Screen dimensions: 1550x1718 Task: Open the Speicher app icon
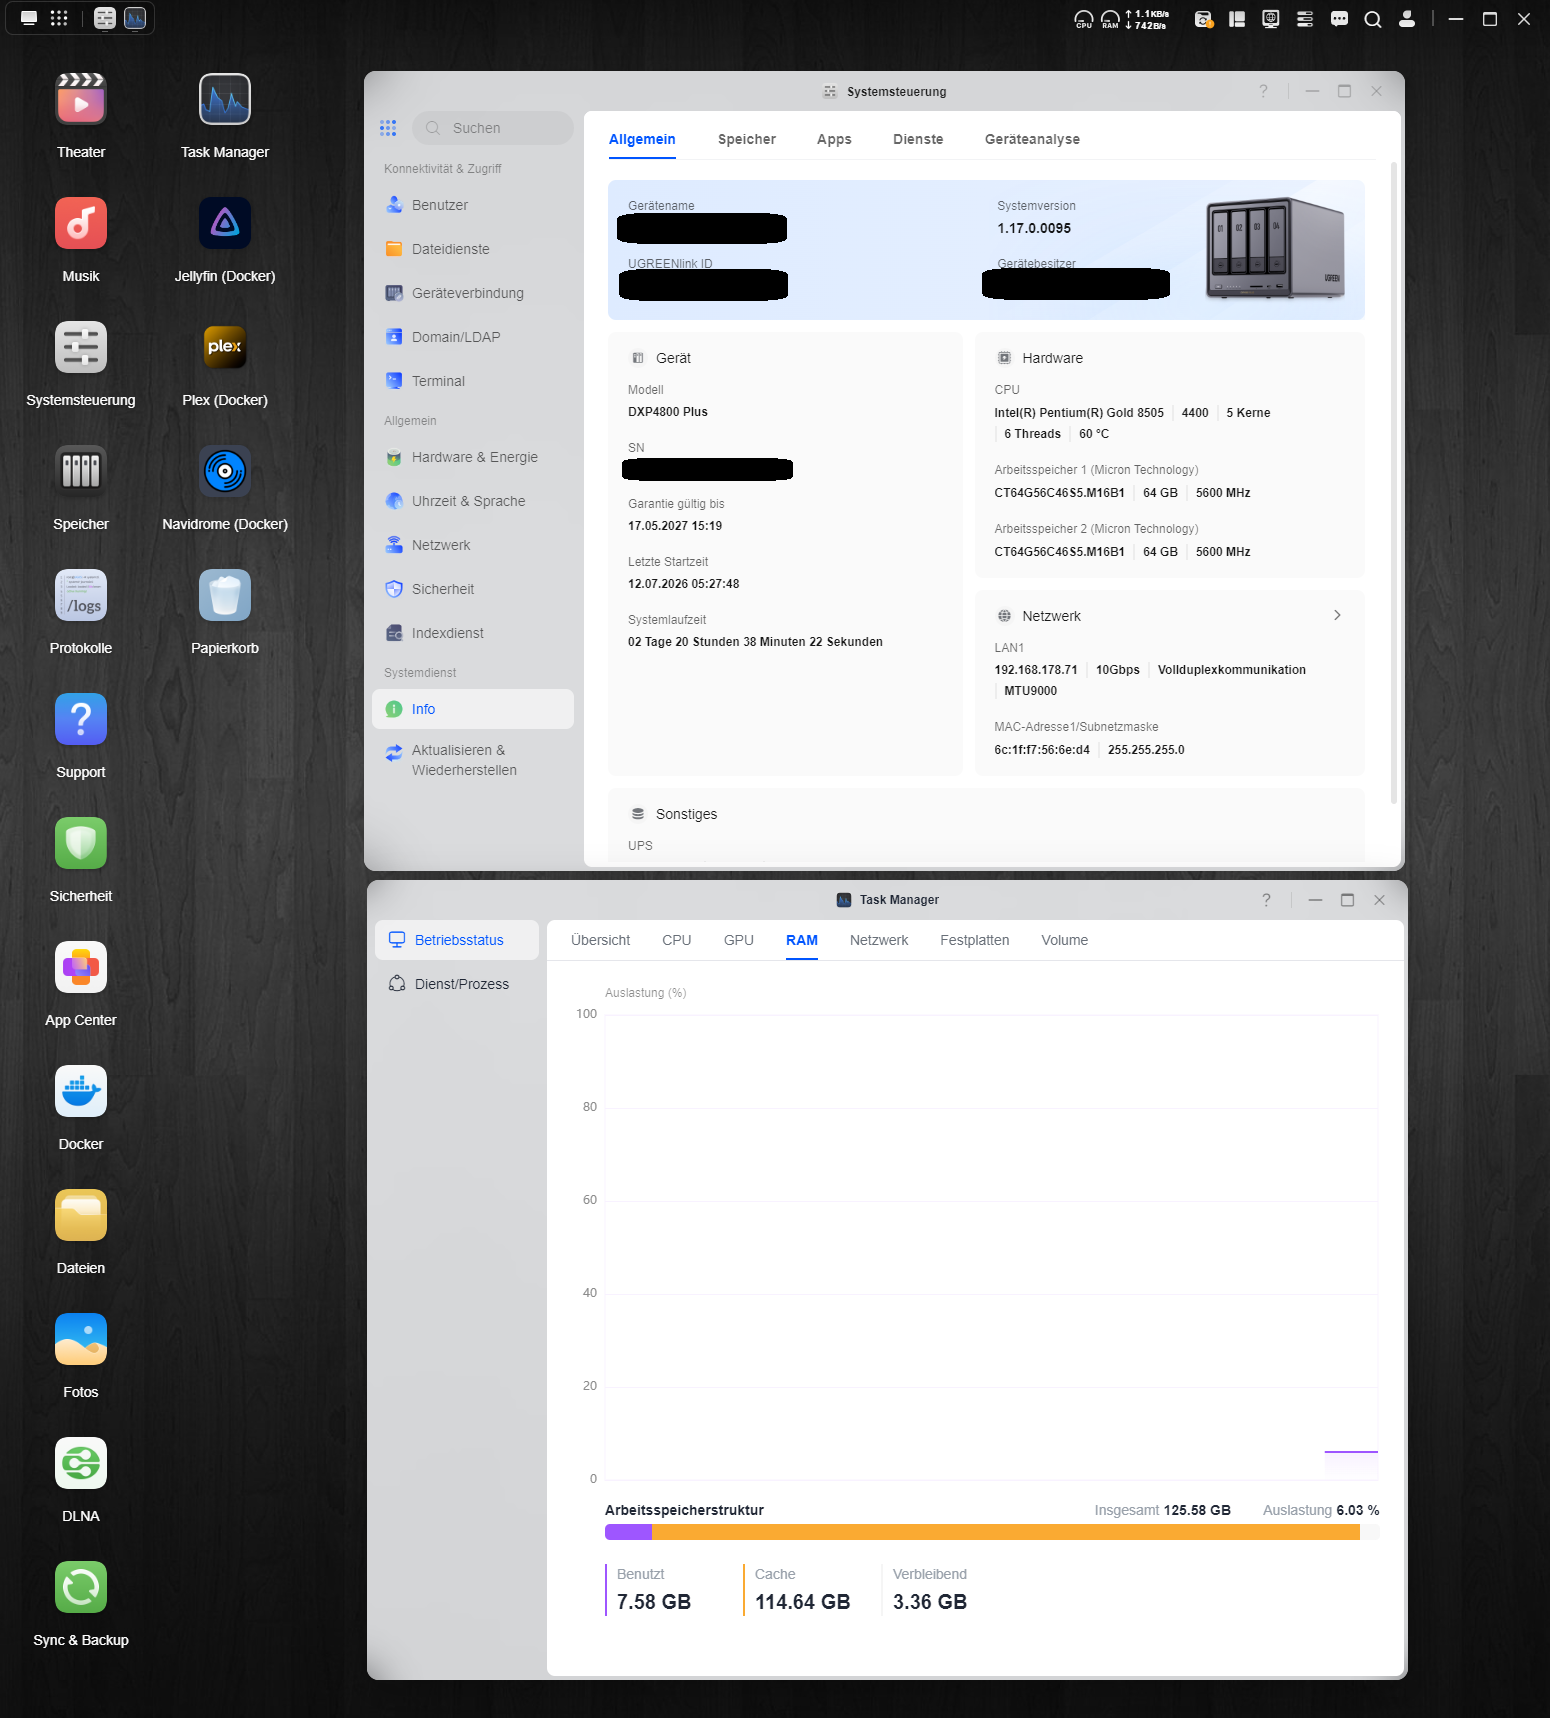click(81, 471)
